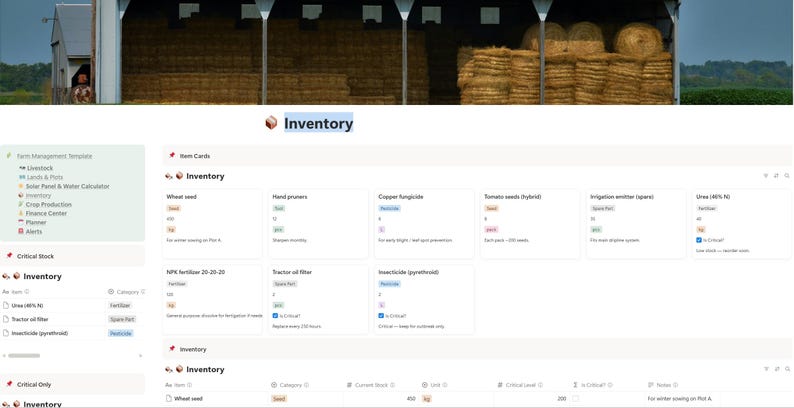Select the Inventory link in sidebar list

click(38, 195)
